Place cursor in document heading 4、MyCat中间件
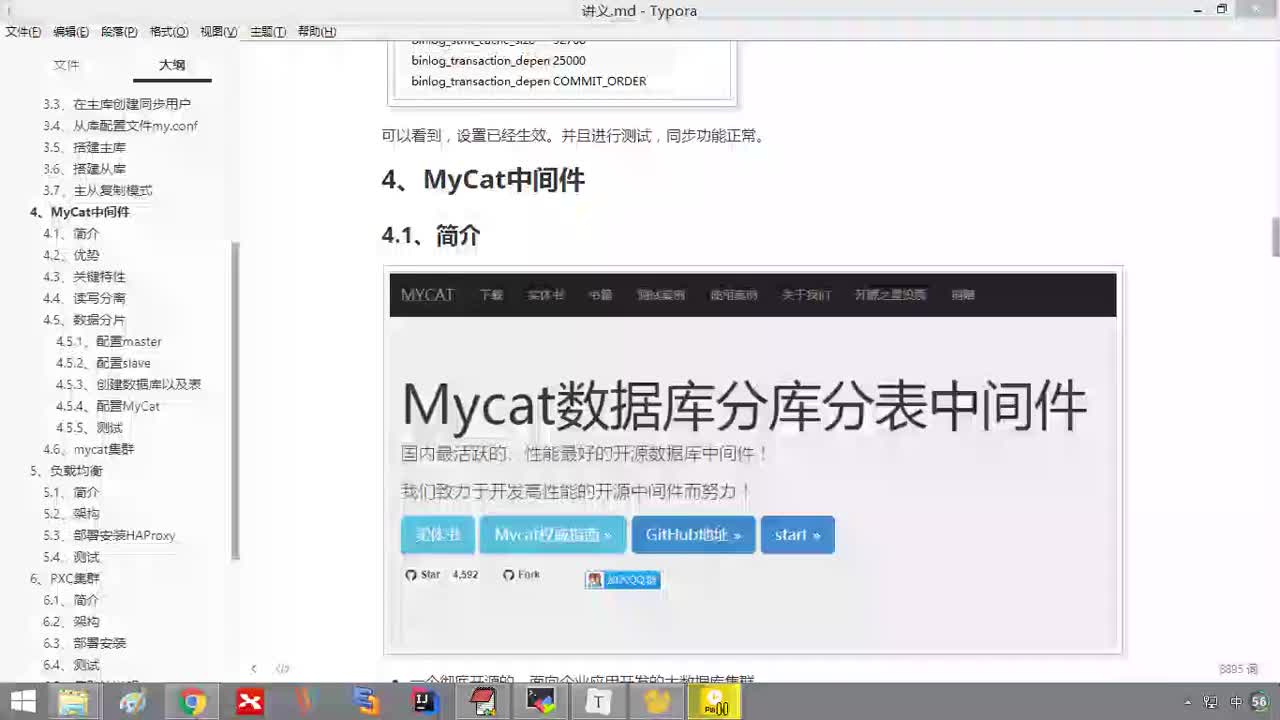Screen dimensions: 1280x720 pos(482,180)
